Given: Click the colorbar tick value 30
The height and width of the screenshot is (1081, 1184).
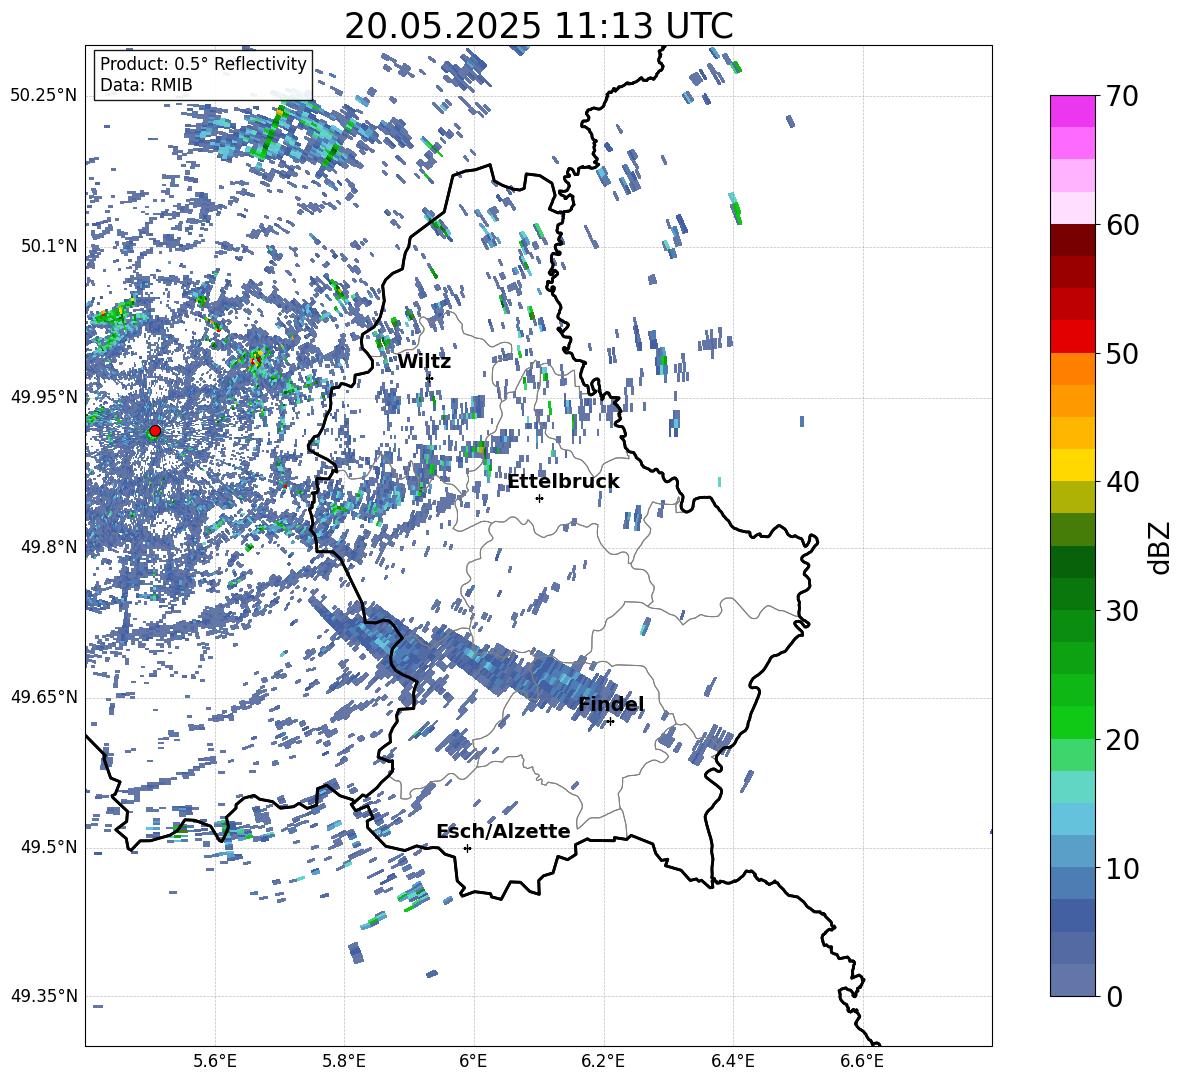Looking at the screenshot, I should [1122, 610].
